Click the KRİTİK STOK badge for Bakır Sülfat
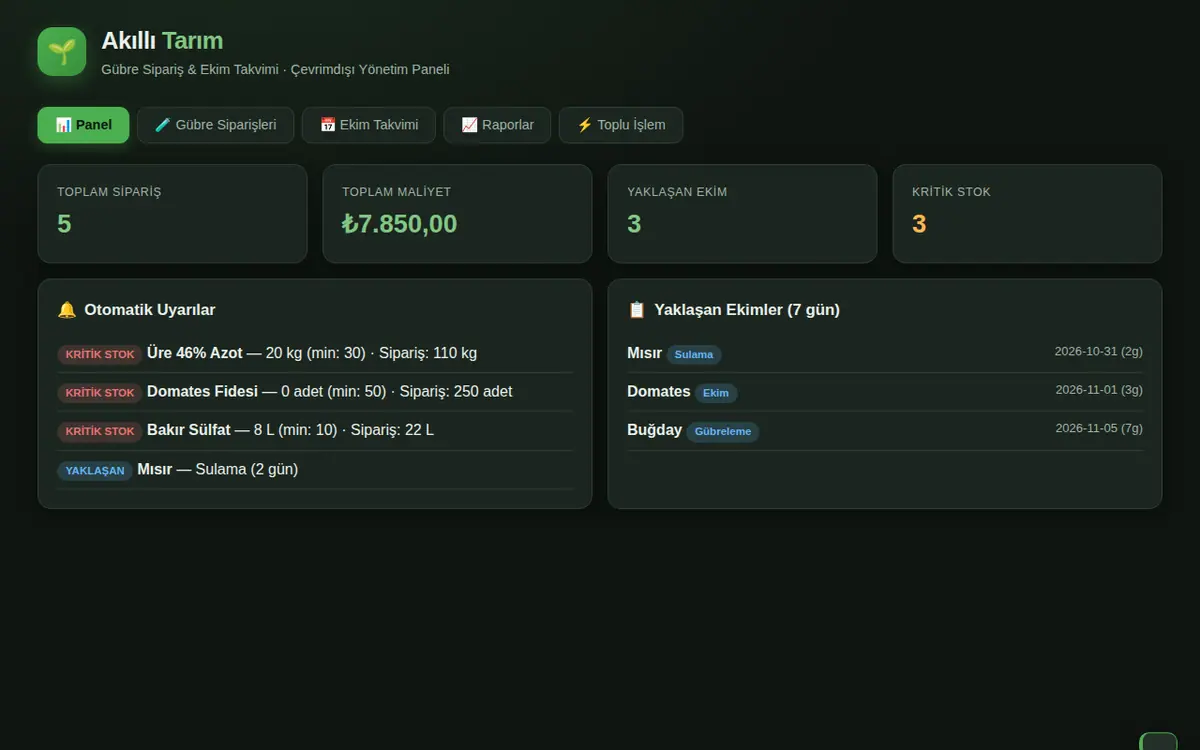The height and width of the screenshot is (750, 1200). pyautogui.click(x=100, y=431)
